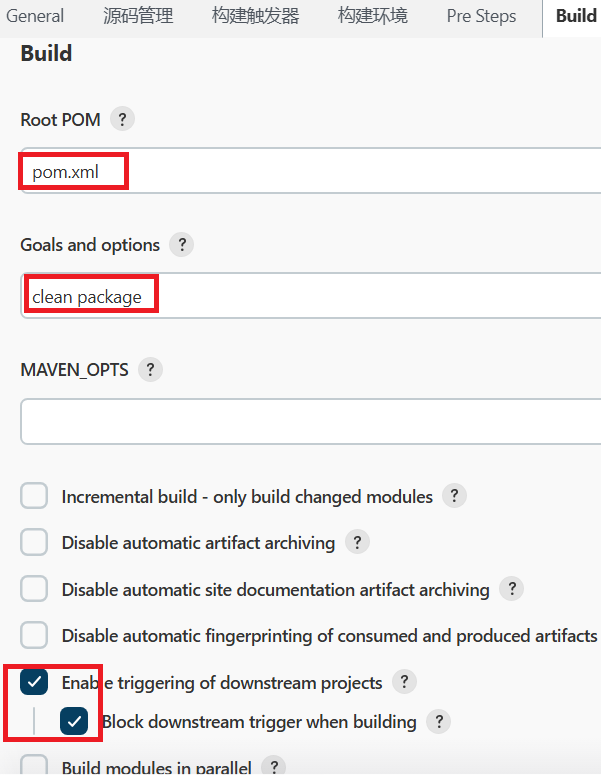Open the Pre Steps tab
The width and height of the screenshot is (601, 775).
coord(481,16)
